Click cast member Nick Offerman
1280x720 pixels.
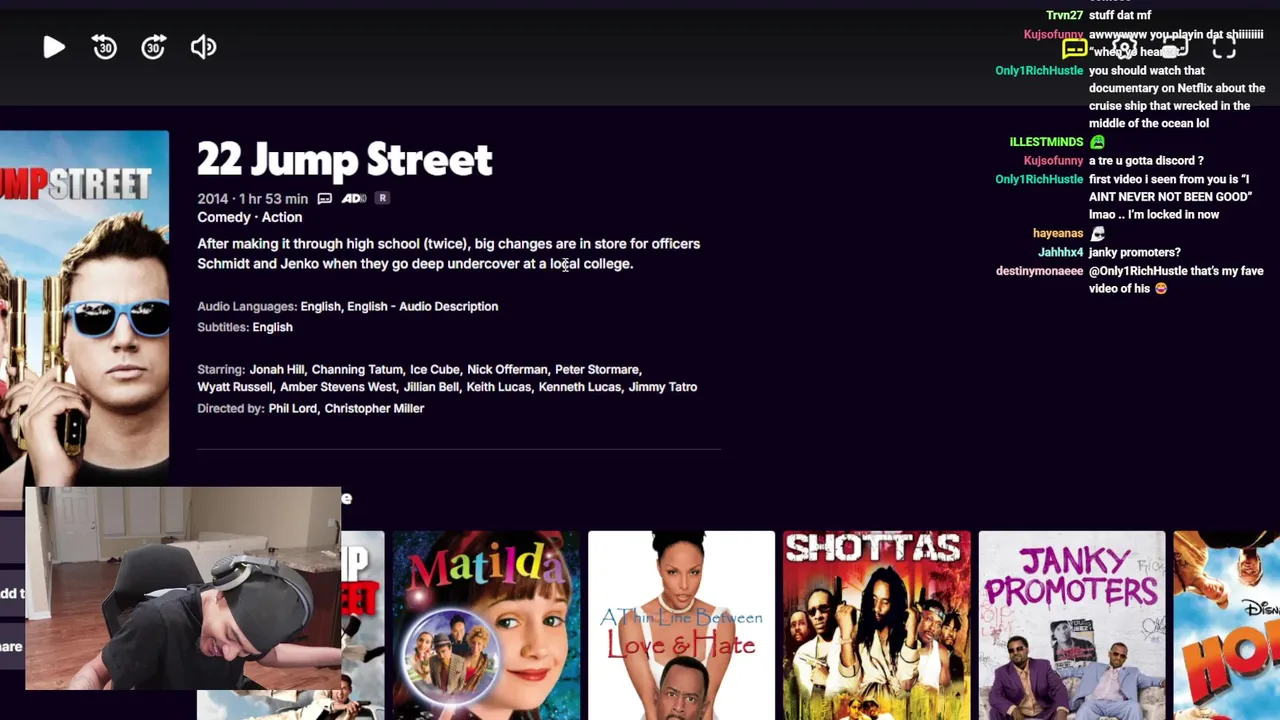(507, 369)
